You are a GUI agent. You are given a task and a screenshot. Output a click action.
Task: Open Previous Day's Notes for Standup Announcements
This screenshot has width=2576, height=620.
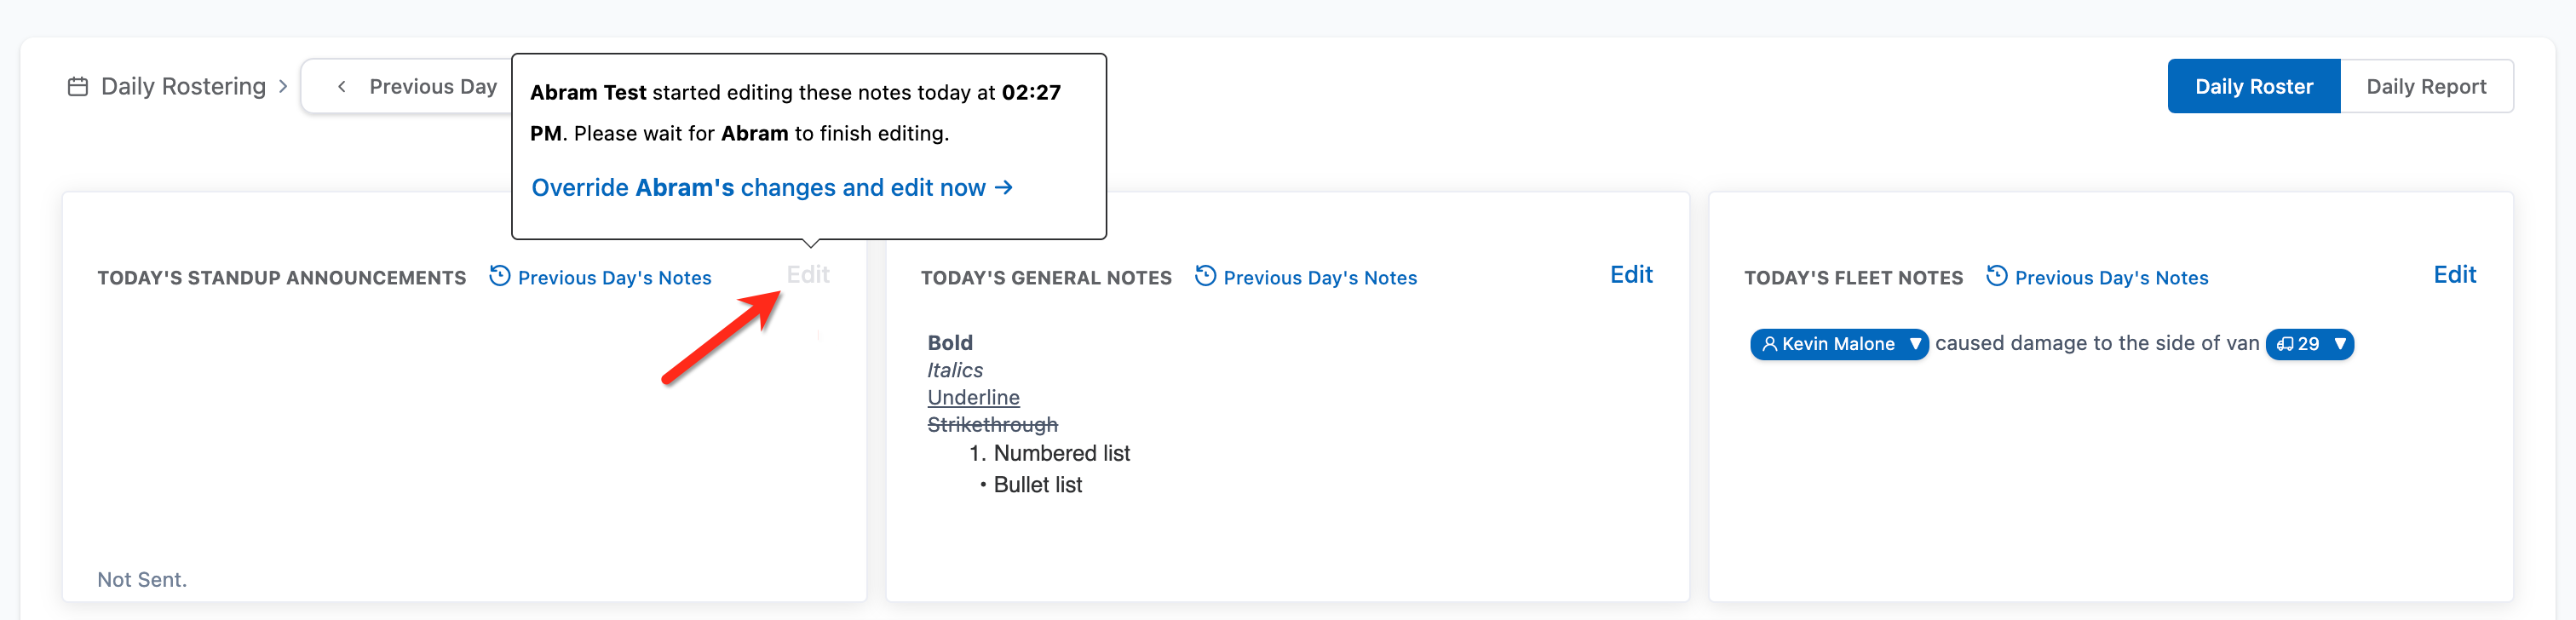(614, 278)
